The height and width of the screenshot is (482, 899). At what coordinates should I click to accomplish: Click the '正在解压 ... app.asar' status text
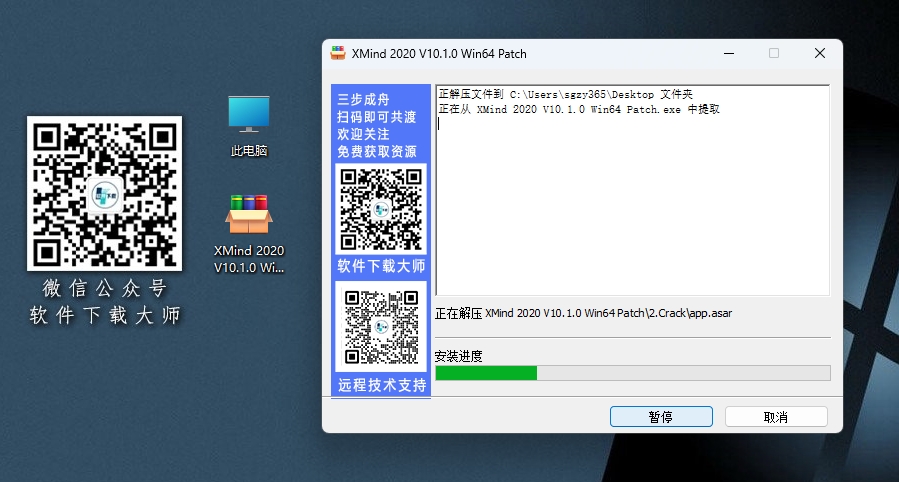coord(583,314)
